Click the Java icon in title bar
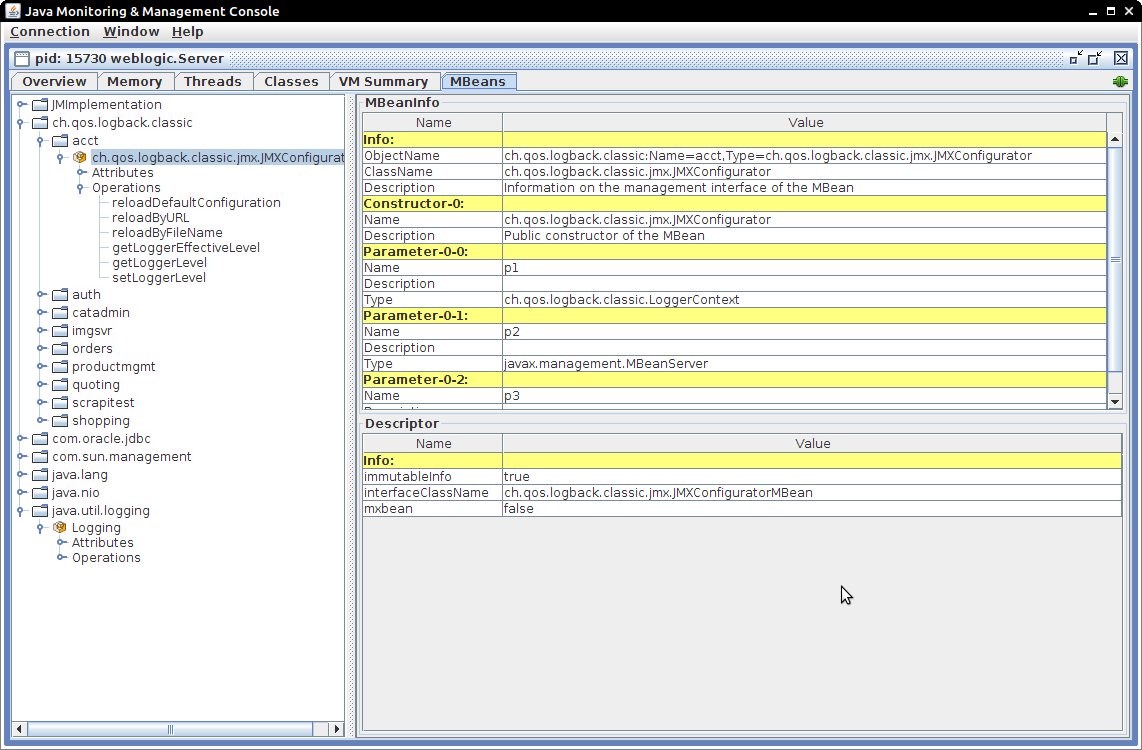Image resolution: width=1142 pixels, height=750 pixels. coord(13,11)
